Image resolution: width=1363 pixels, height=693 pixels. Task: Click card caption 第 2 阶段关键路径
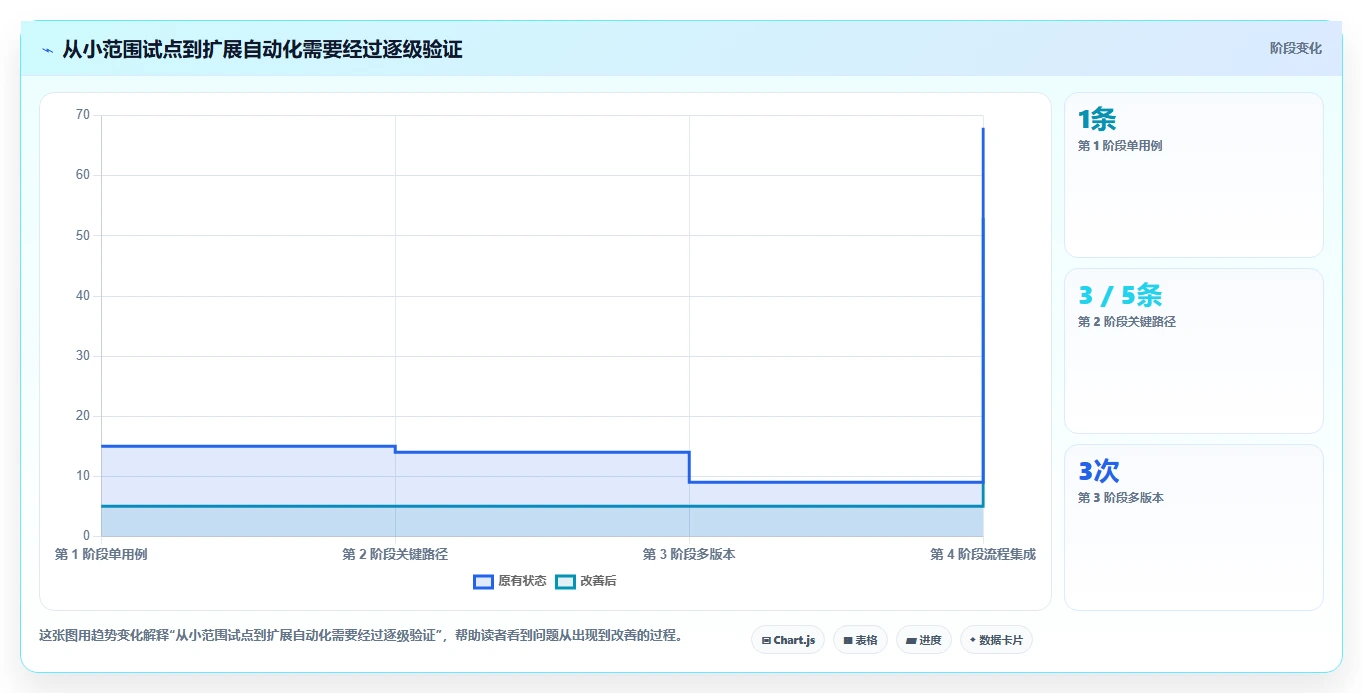[1127, 322]
